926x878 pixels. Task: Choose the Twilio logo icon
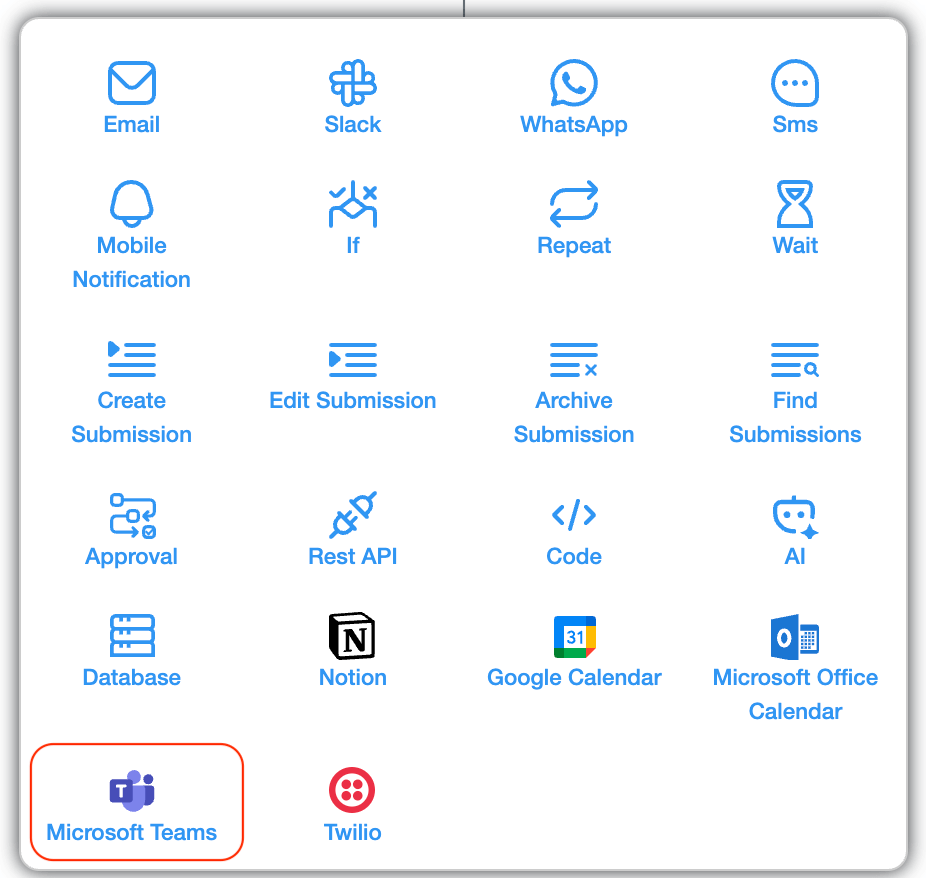click(352, 790)
